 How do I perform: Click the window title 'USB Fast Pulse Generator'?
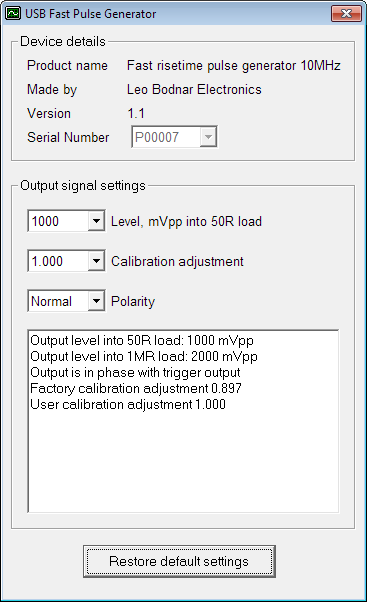[x=91, y=14]
